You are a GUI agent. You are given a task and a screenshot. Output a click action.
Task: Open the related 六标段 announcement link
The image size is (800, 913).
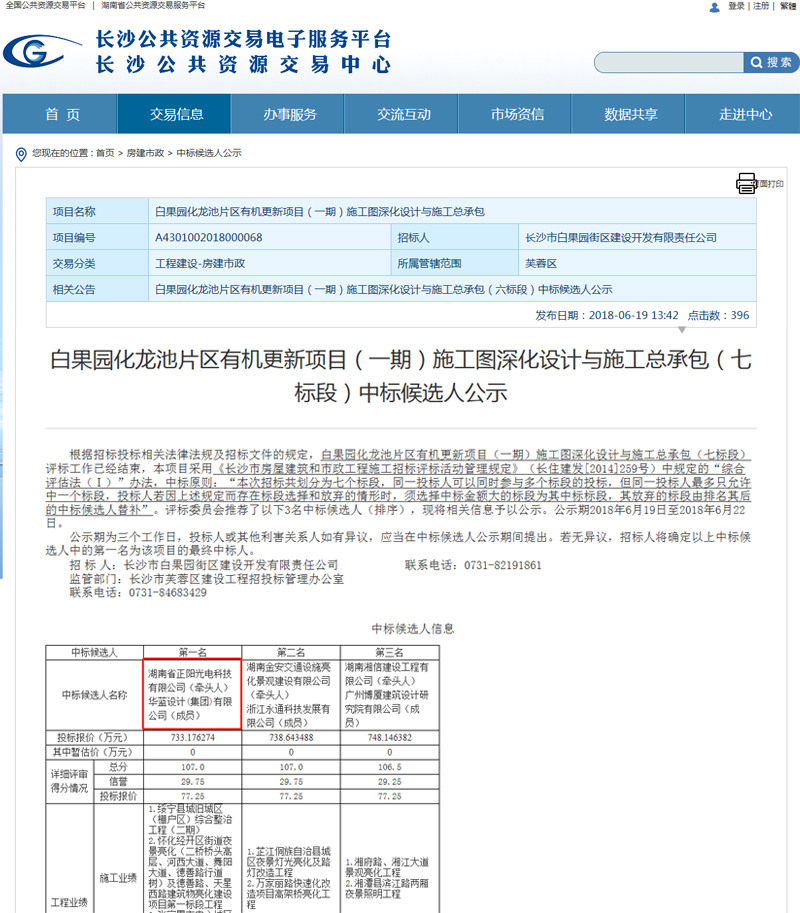[x=383, y=289]
